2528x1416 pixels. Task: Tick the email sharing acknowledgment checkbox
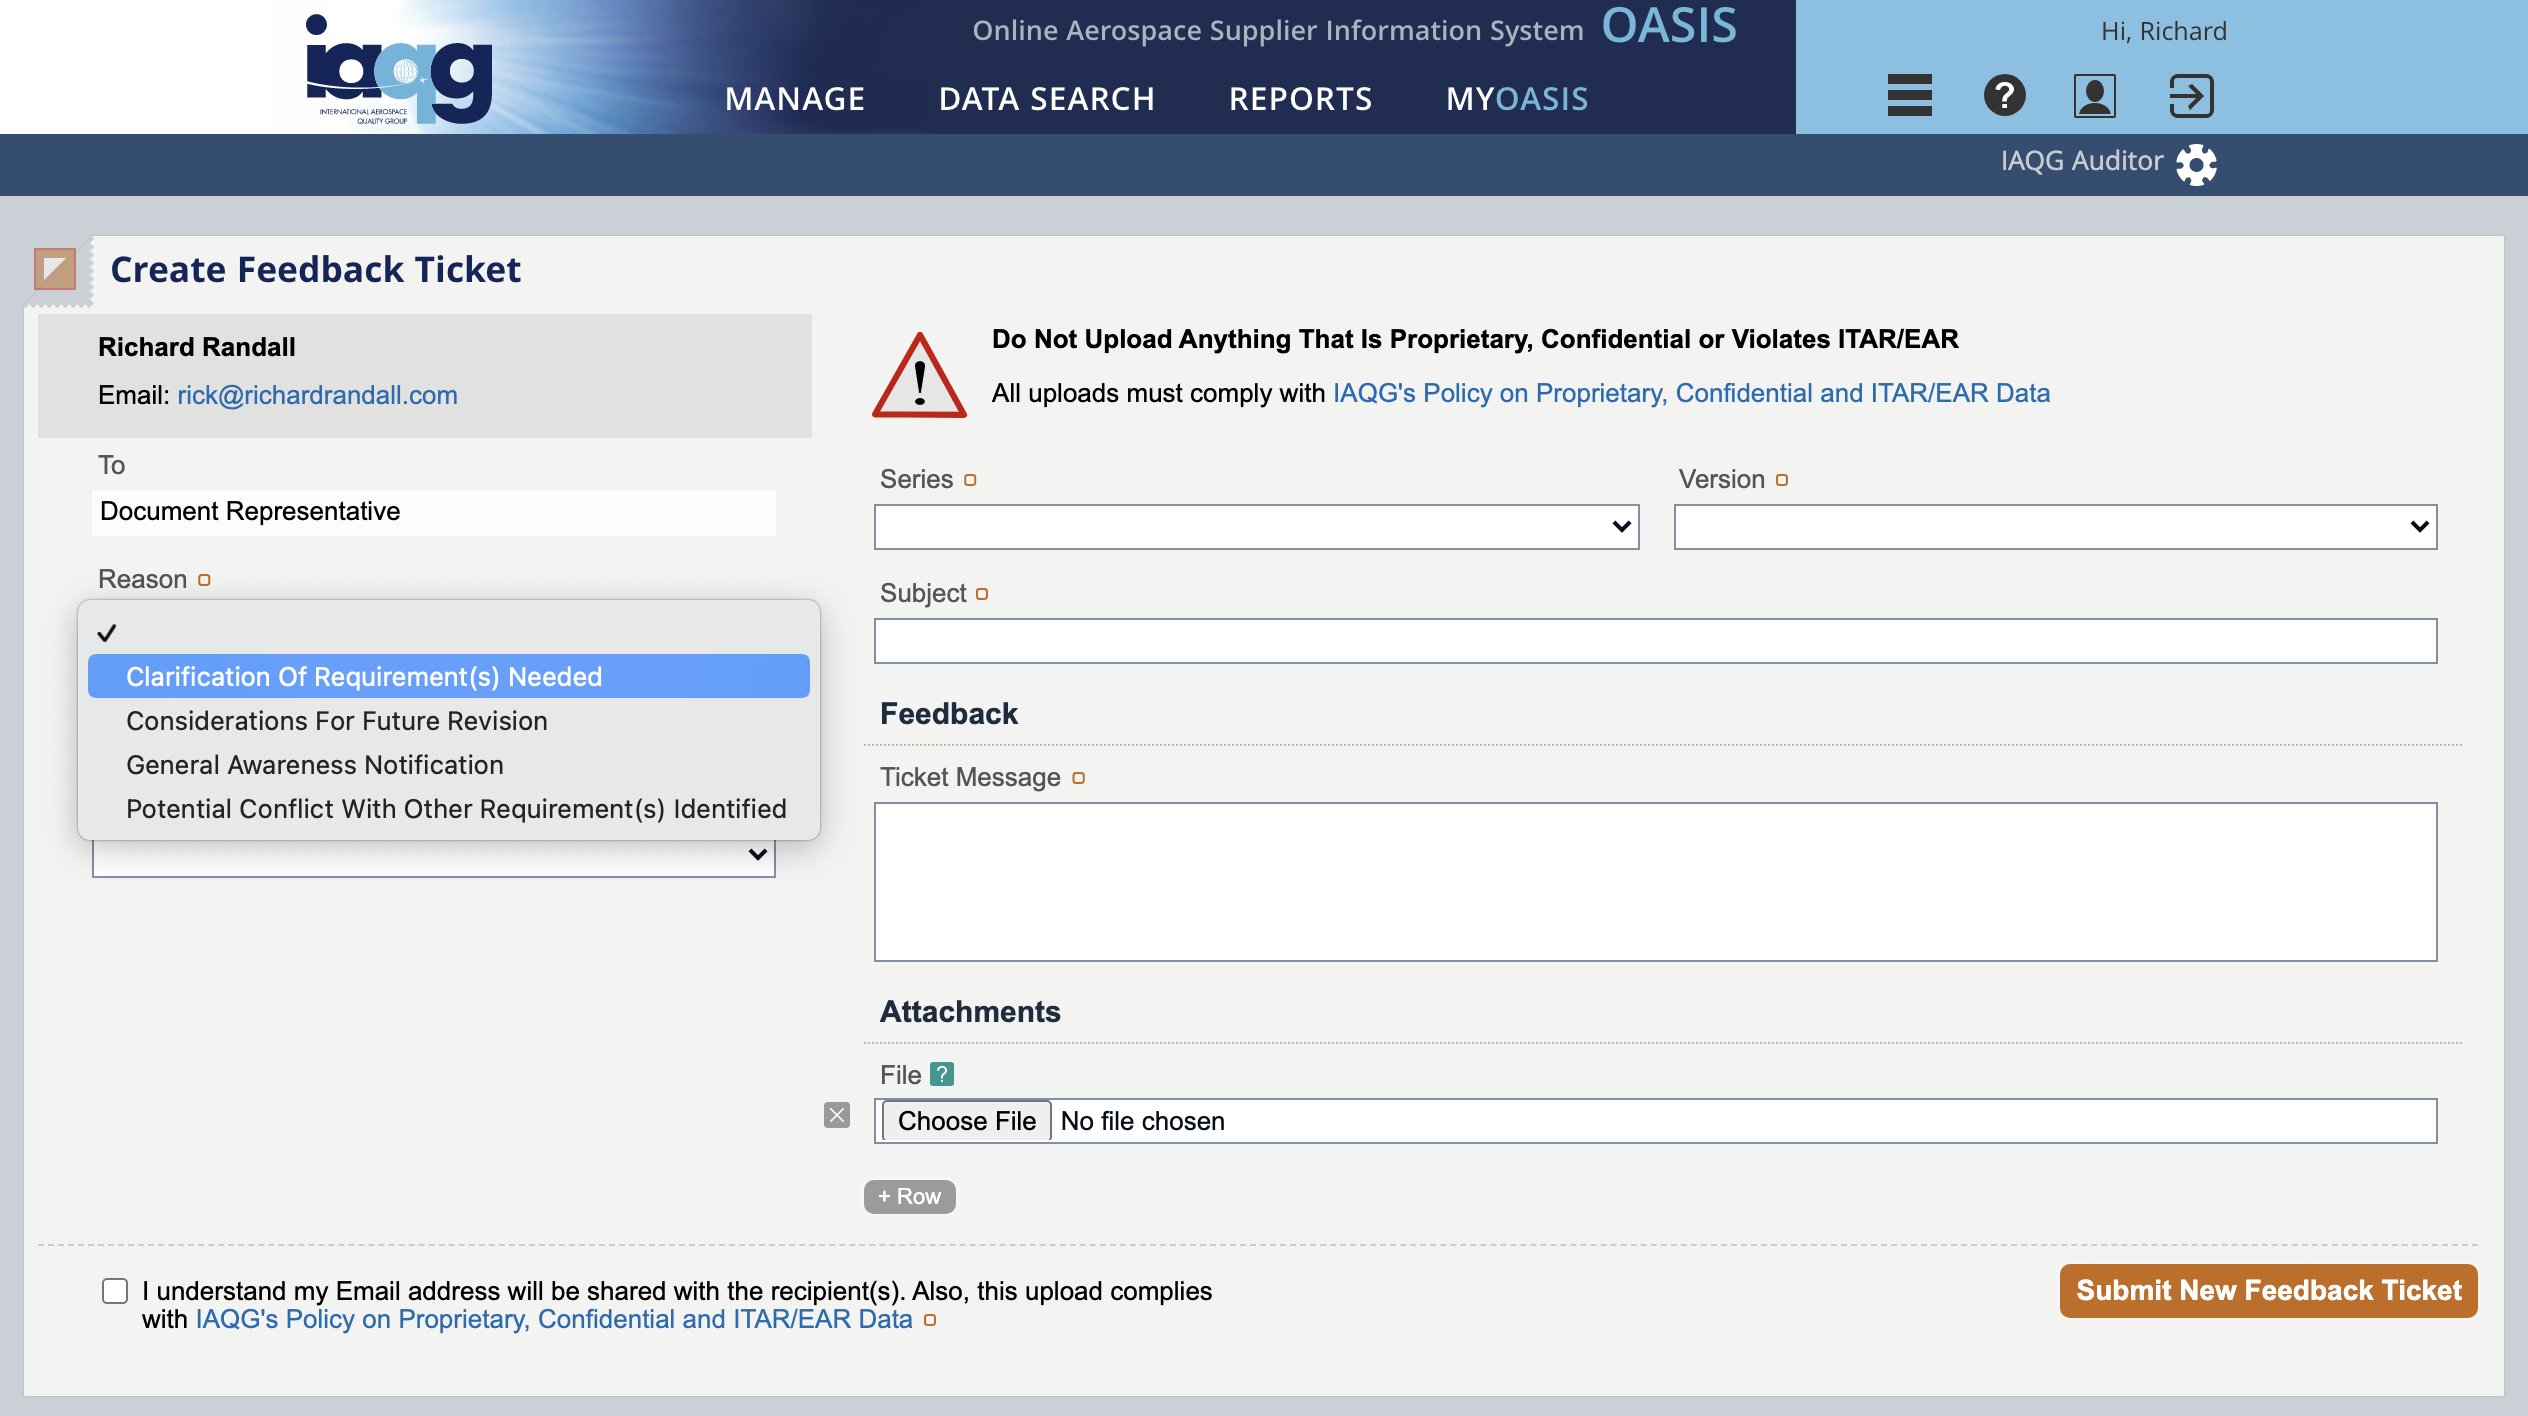coord(115,1291)
